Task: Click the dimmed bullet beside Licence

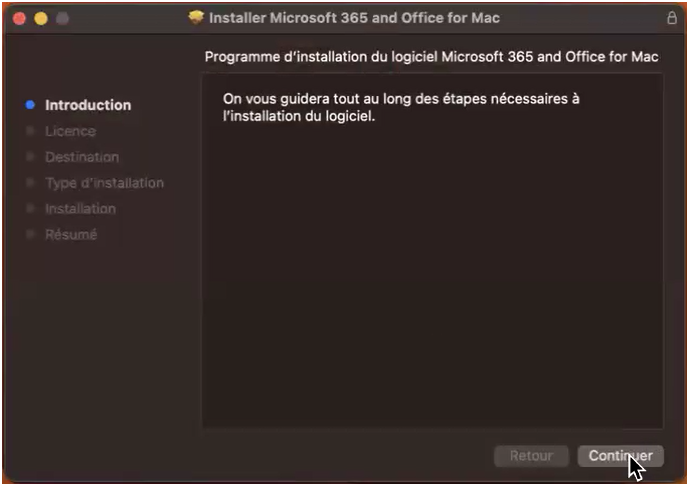Action: [30, 131]
